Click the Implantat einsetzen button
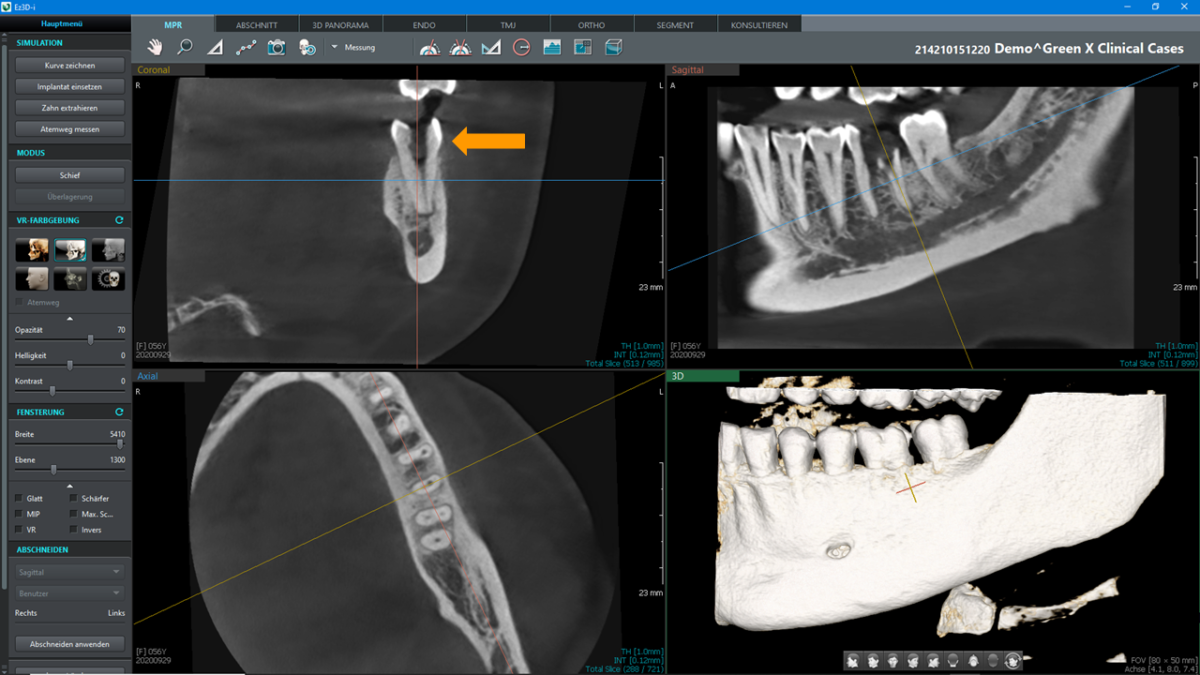Image resolution: width=1200 pixels, height=675 pixels. (70, 86)
